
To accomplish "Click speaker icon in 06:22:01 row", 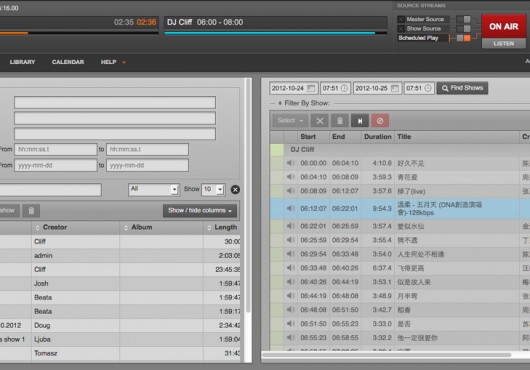I will click(x=290, y=226).
